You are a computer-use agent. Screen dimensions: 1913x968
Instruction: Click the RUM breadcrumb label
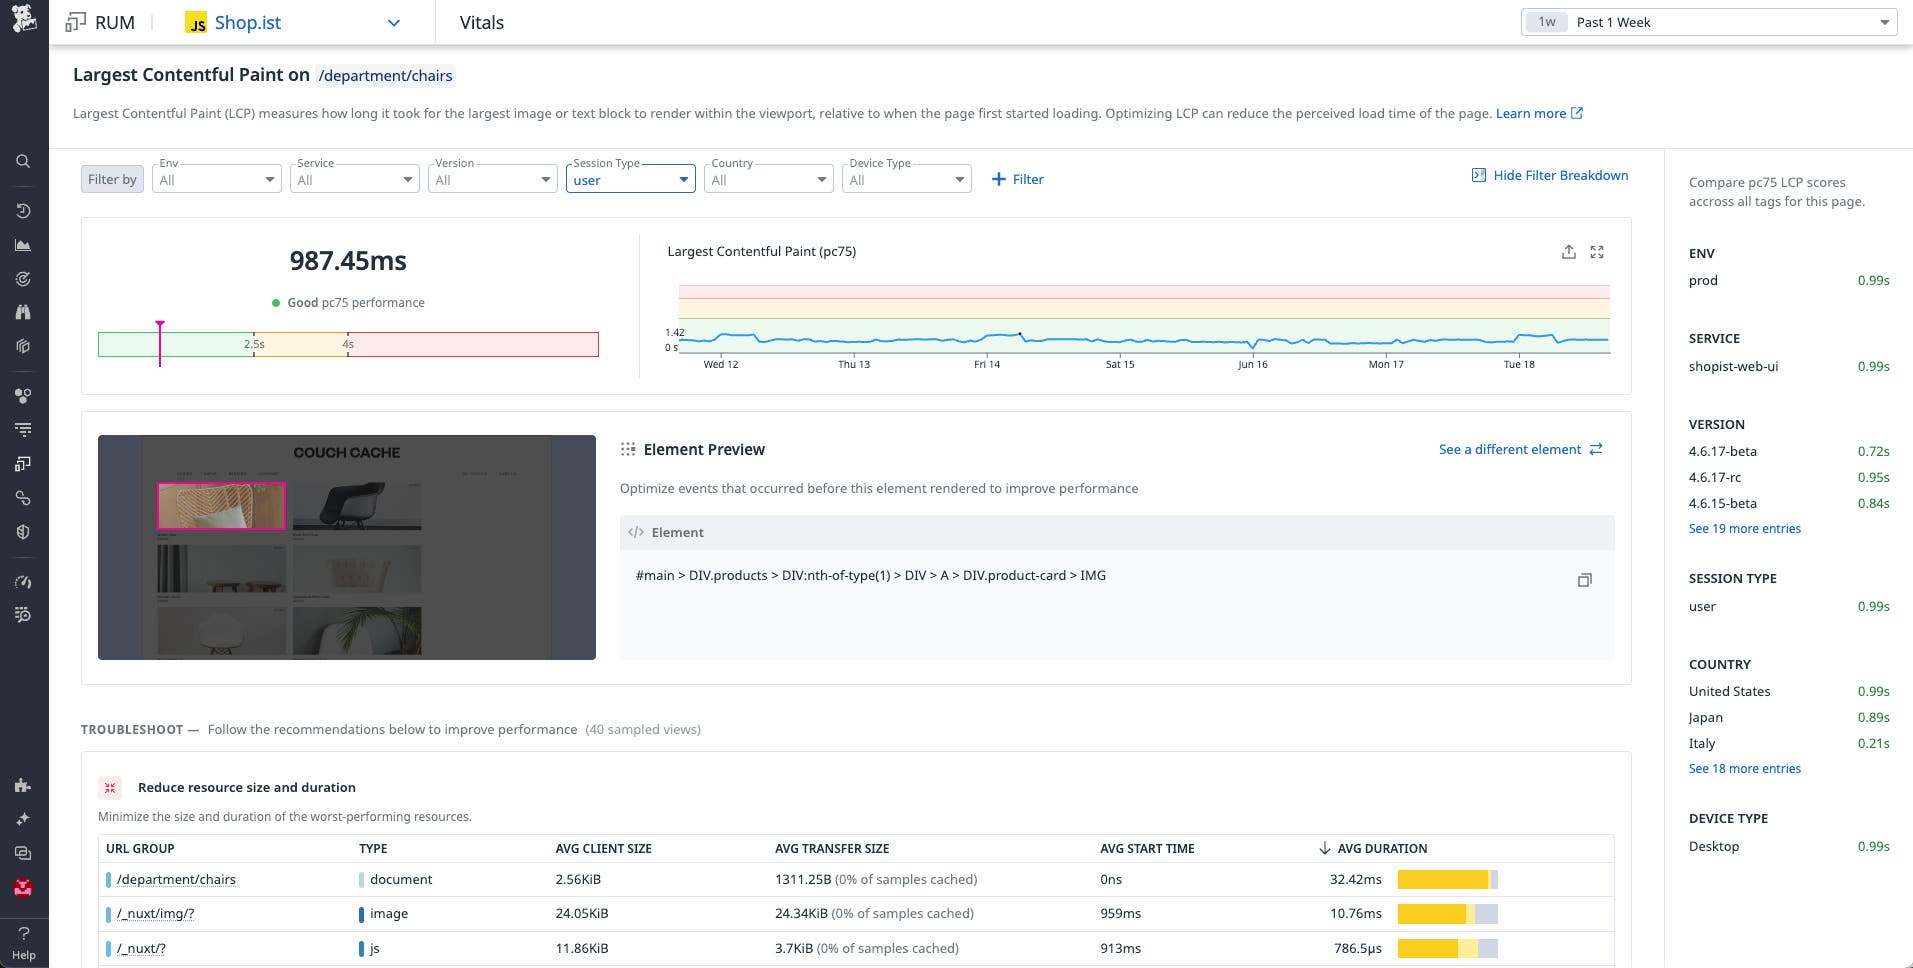point(113,22)
